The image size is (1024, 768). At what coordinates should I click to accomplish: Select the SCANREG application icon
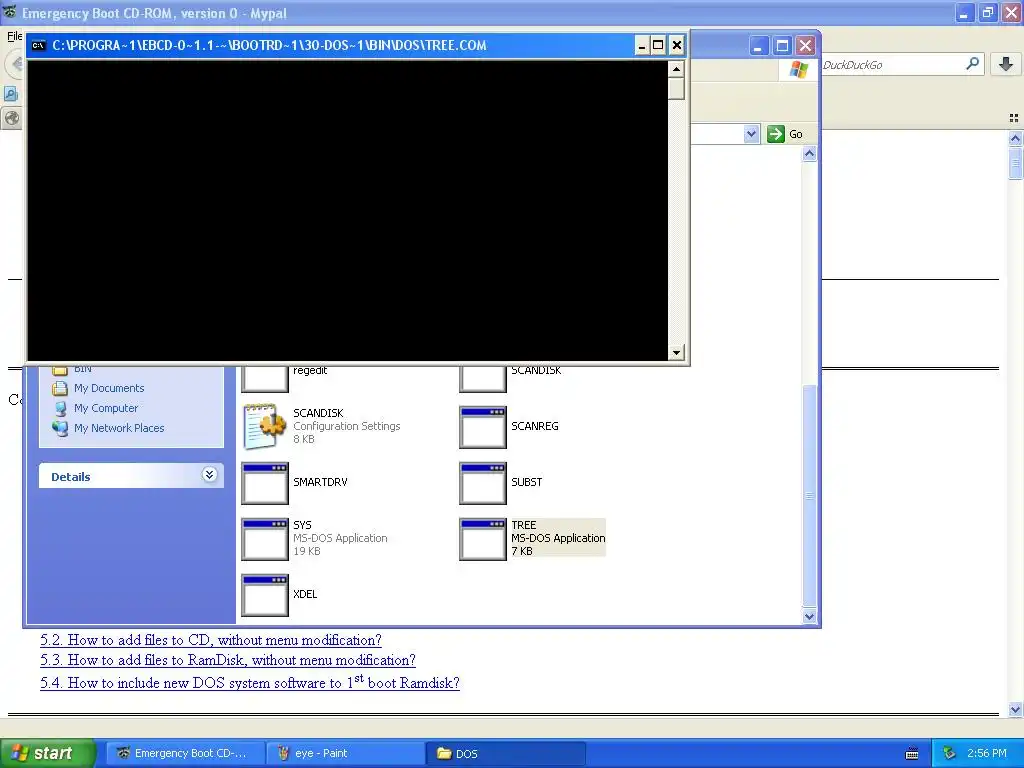click(x=483, y=427)
